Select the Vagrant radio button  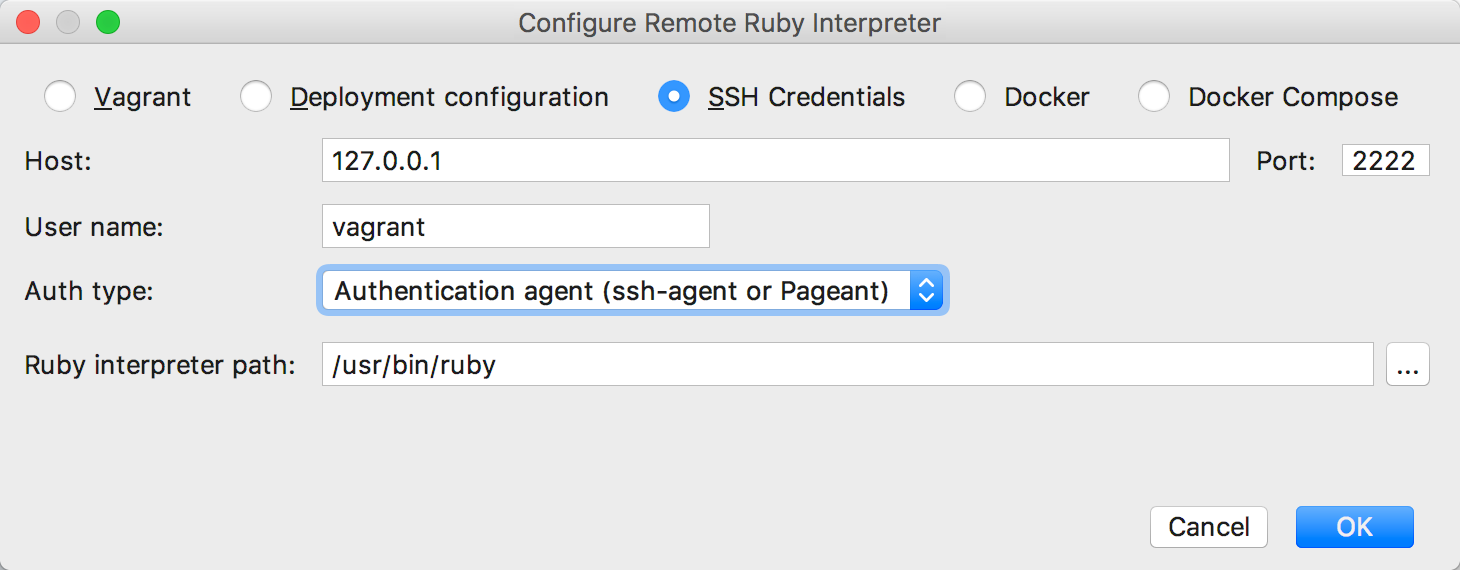[61, 97]
